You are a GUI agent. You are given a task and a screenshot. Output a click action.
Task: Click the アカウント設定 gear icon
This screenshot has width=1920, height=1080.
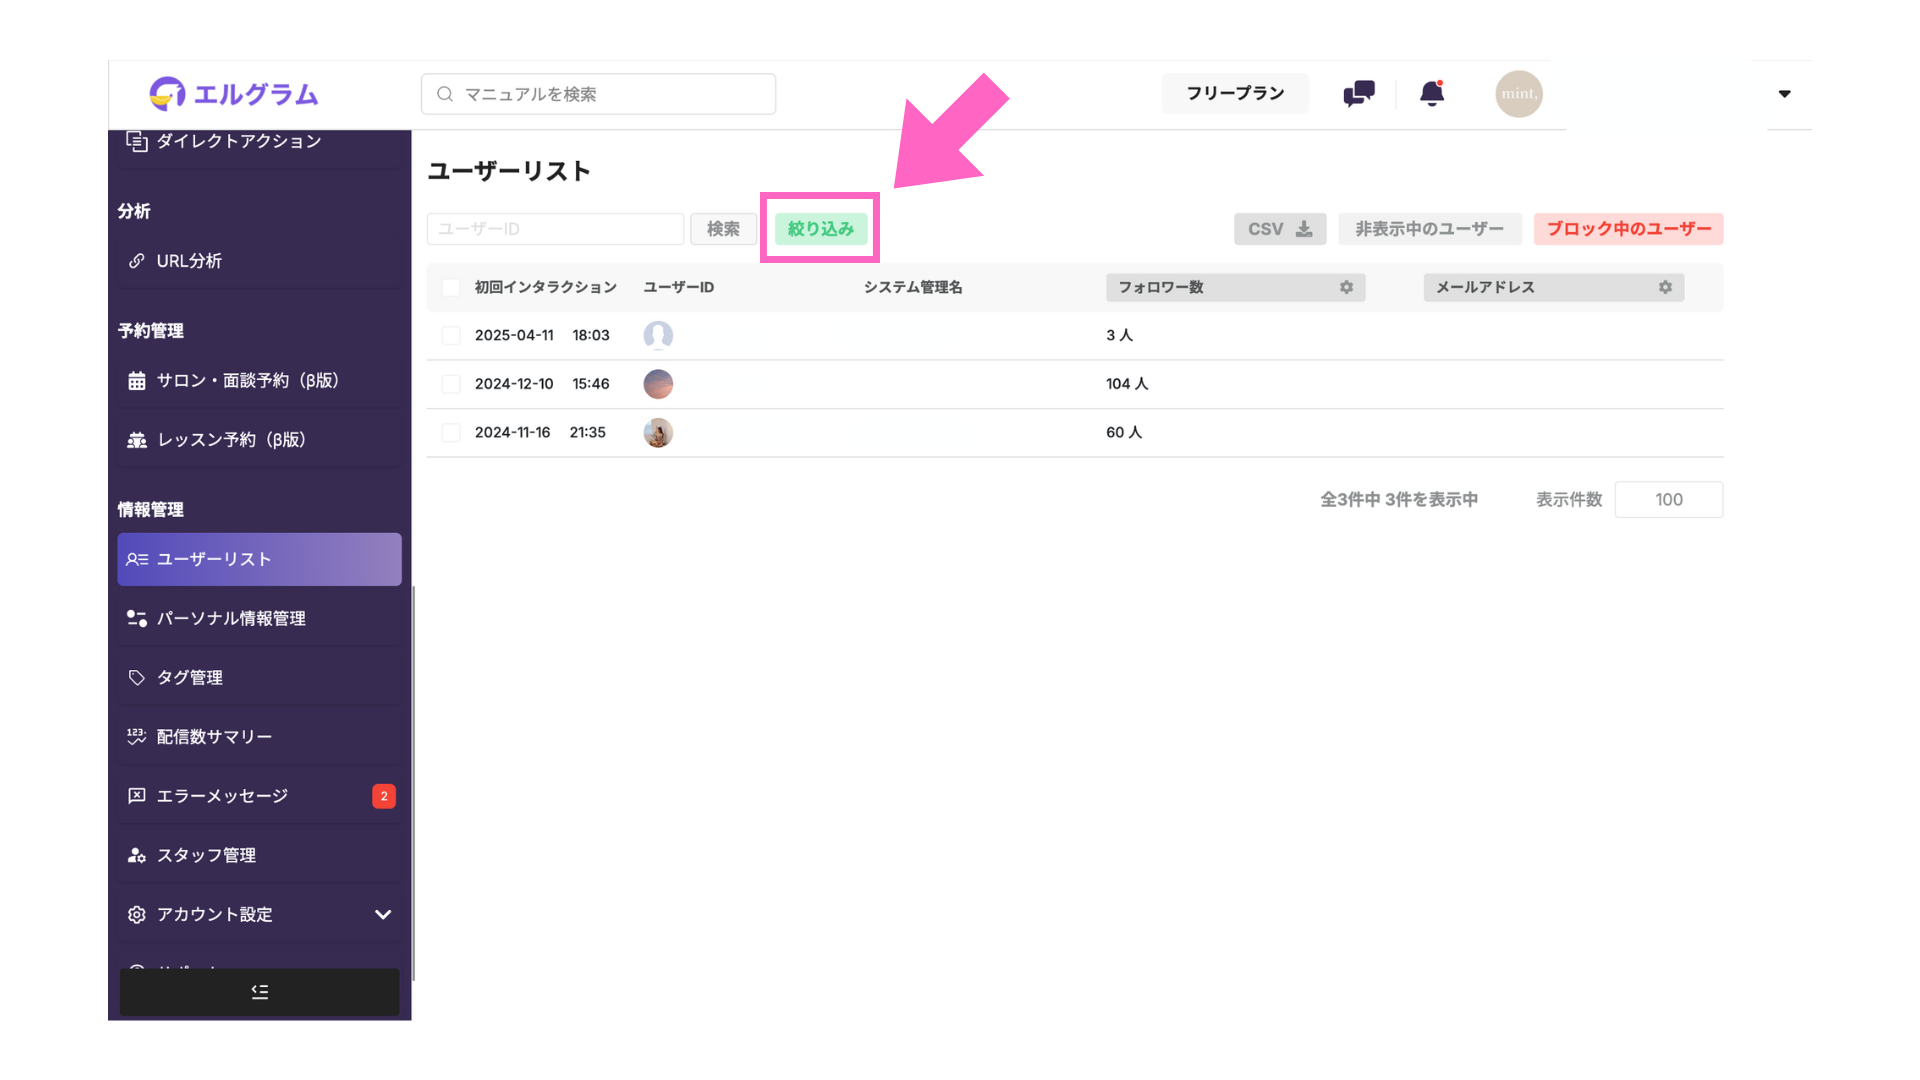(137, 914)
